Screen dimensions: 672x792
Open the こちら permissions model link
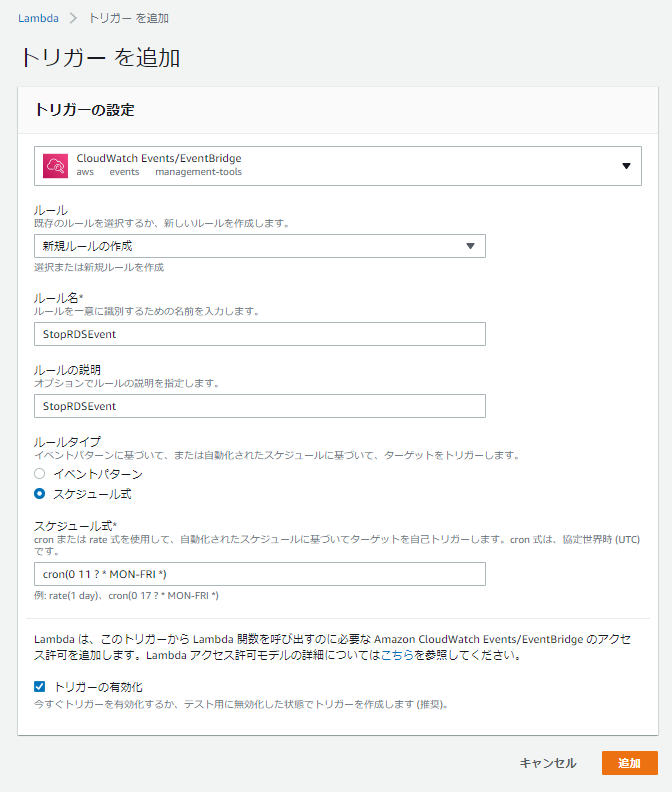coord(397,655)
